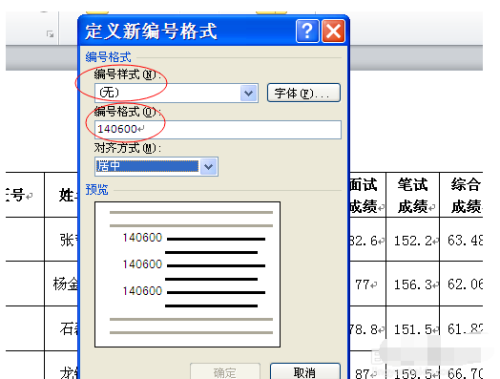This screenshot has width=500, height=379.
Task: Click the name cell starting with 杨金
Action: (x=61, y=284)
